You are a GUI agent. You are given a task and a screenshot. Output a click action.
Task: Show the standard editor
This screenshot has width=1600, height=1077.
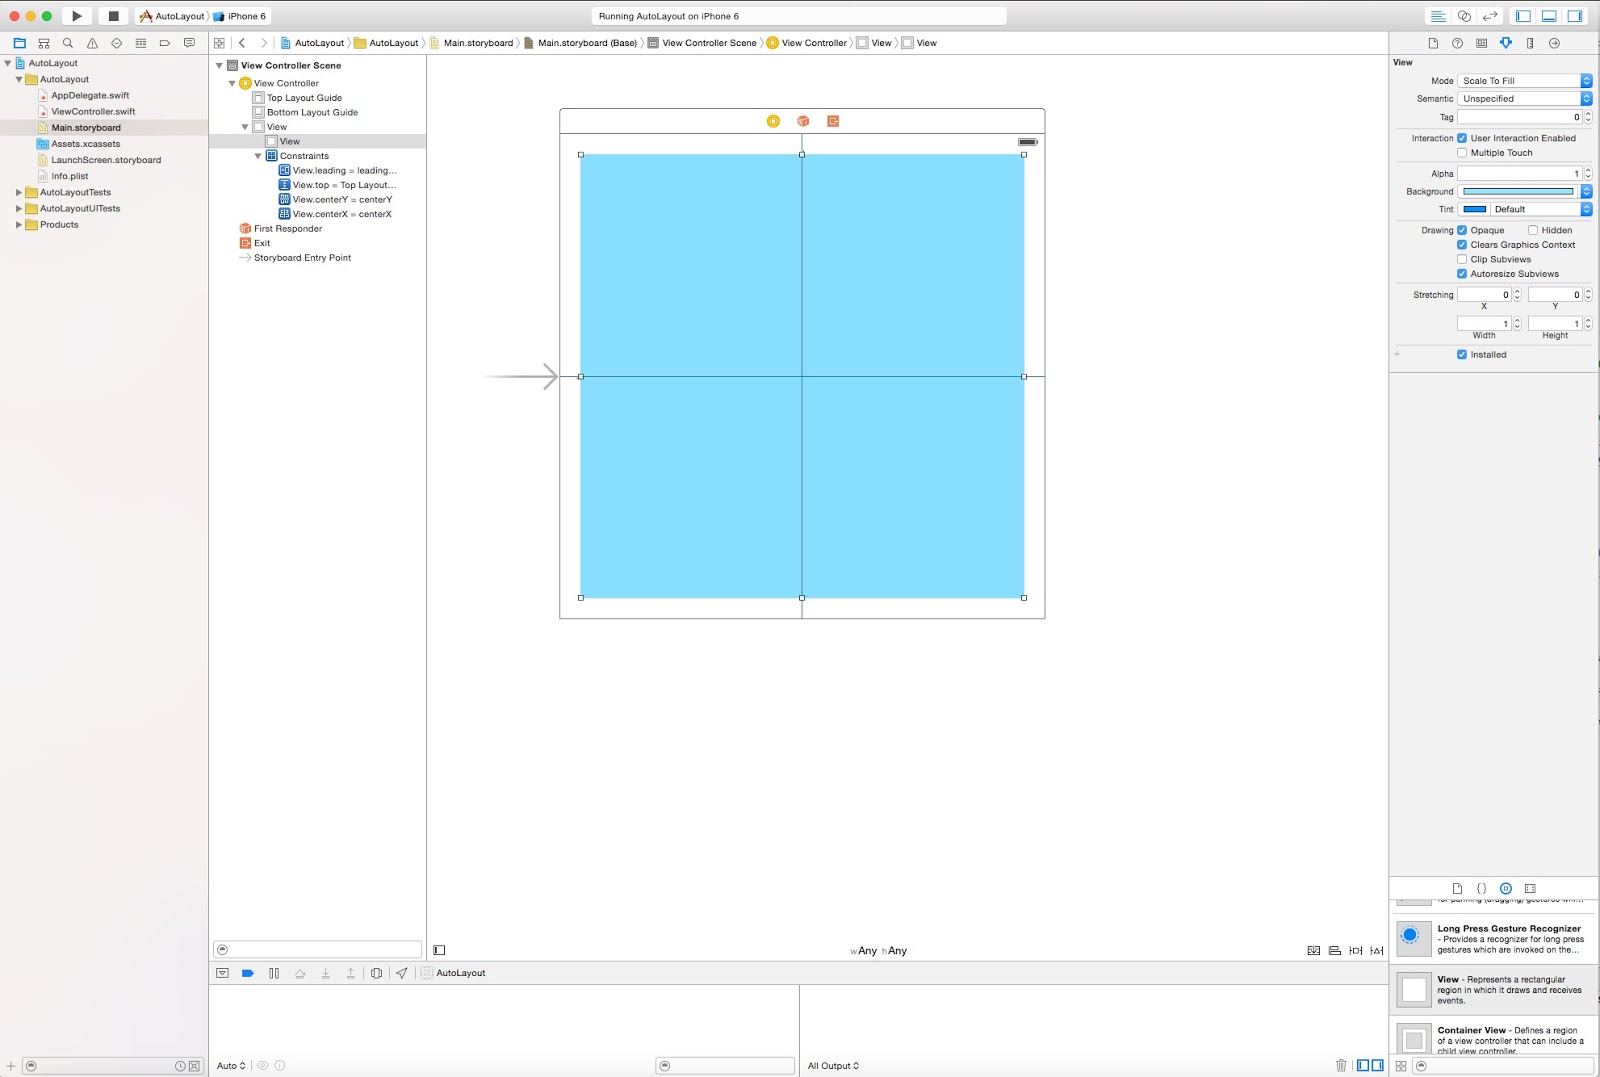point(1437,16)
